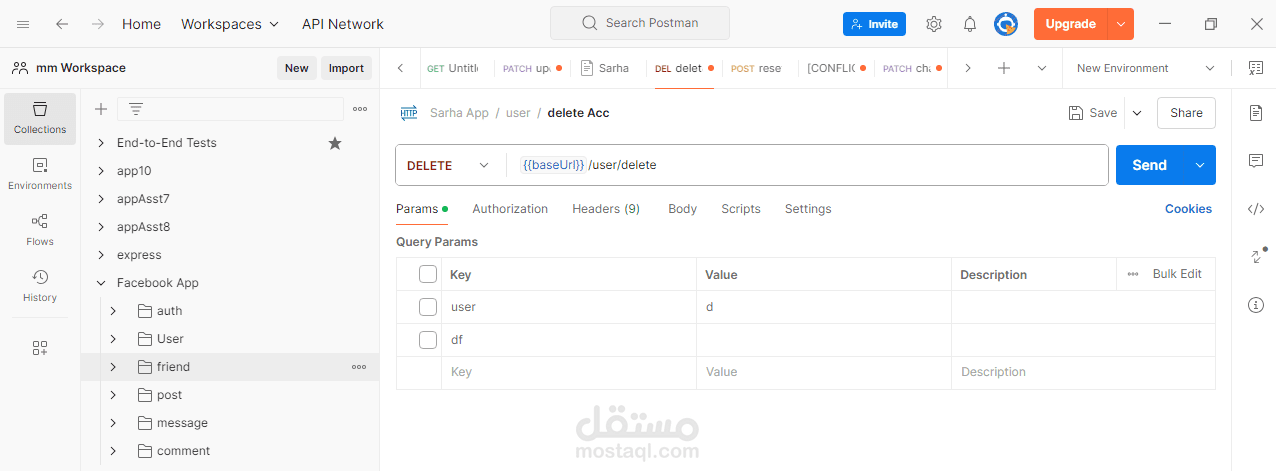This screenshot has height=471, width=1276.
Task: Enable the df param checkbox
Action: [428, 340]
